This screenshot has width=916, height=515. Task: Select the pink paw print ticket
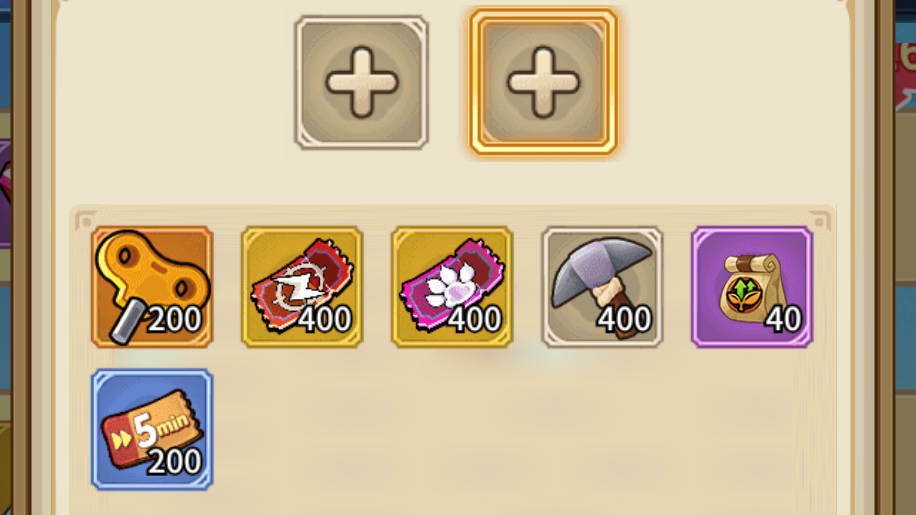pos(452,287)
